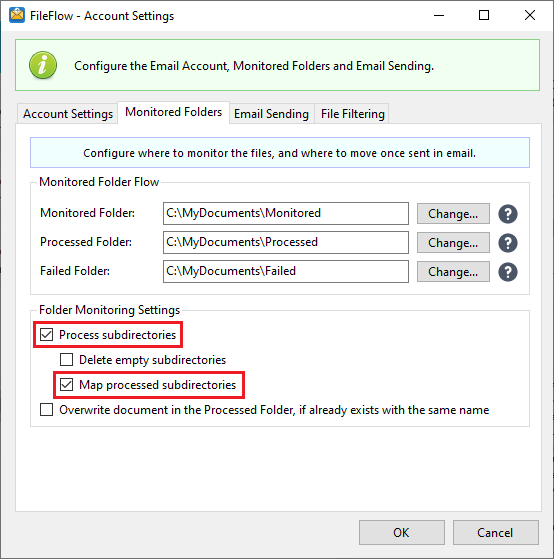
Task: Click the FileFlow app icon in title bar
Action: pyautogui.click(x=17, y=15)
